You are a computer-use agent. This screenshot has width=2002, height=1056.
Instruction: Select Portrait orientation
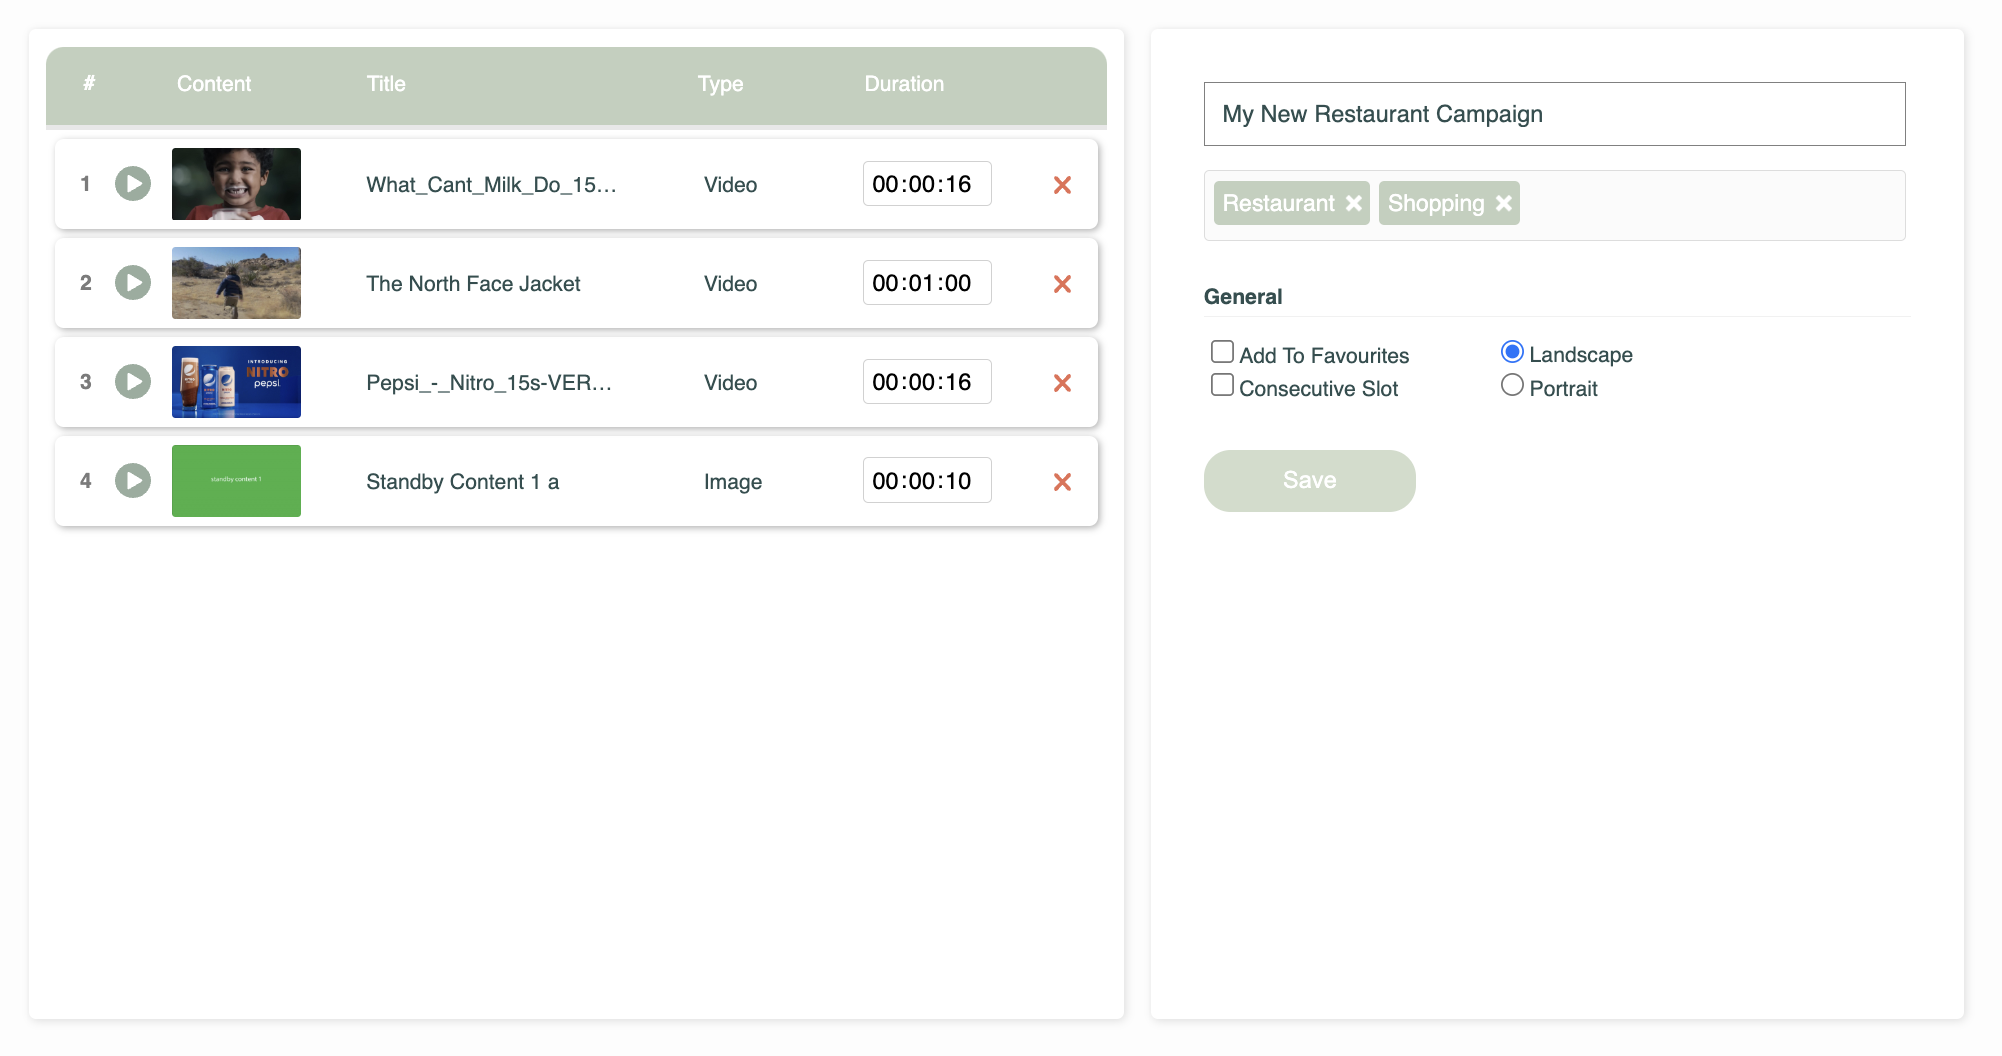pos(1512,385)
